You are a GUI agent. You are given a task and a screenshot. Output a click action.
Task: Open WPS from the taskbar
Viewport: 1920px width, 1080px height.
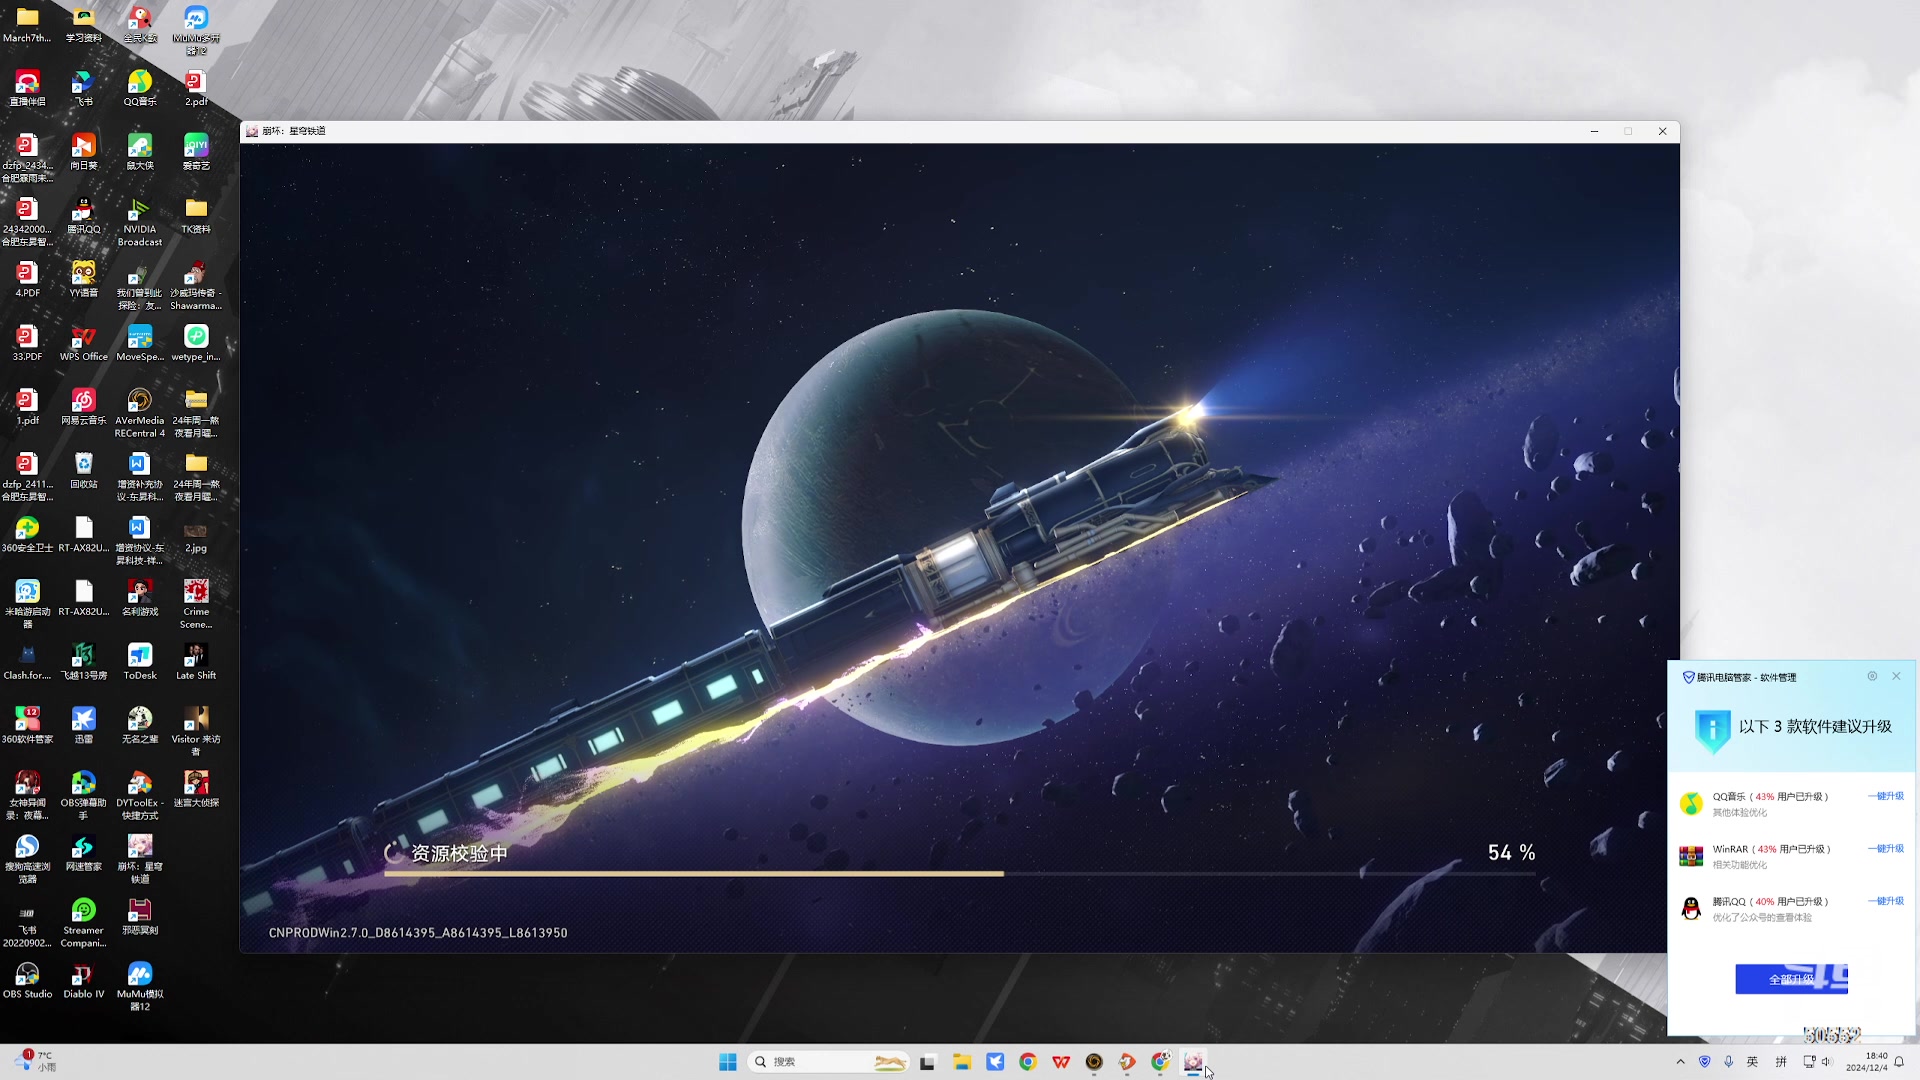[x=1061, y=1062]
